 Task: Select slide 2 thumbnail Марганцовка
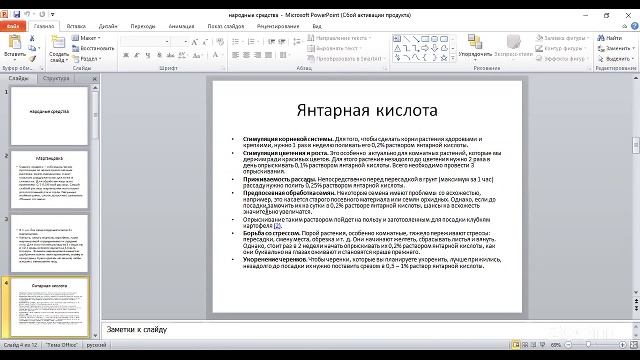(x=49, y=180)
